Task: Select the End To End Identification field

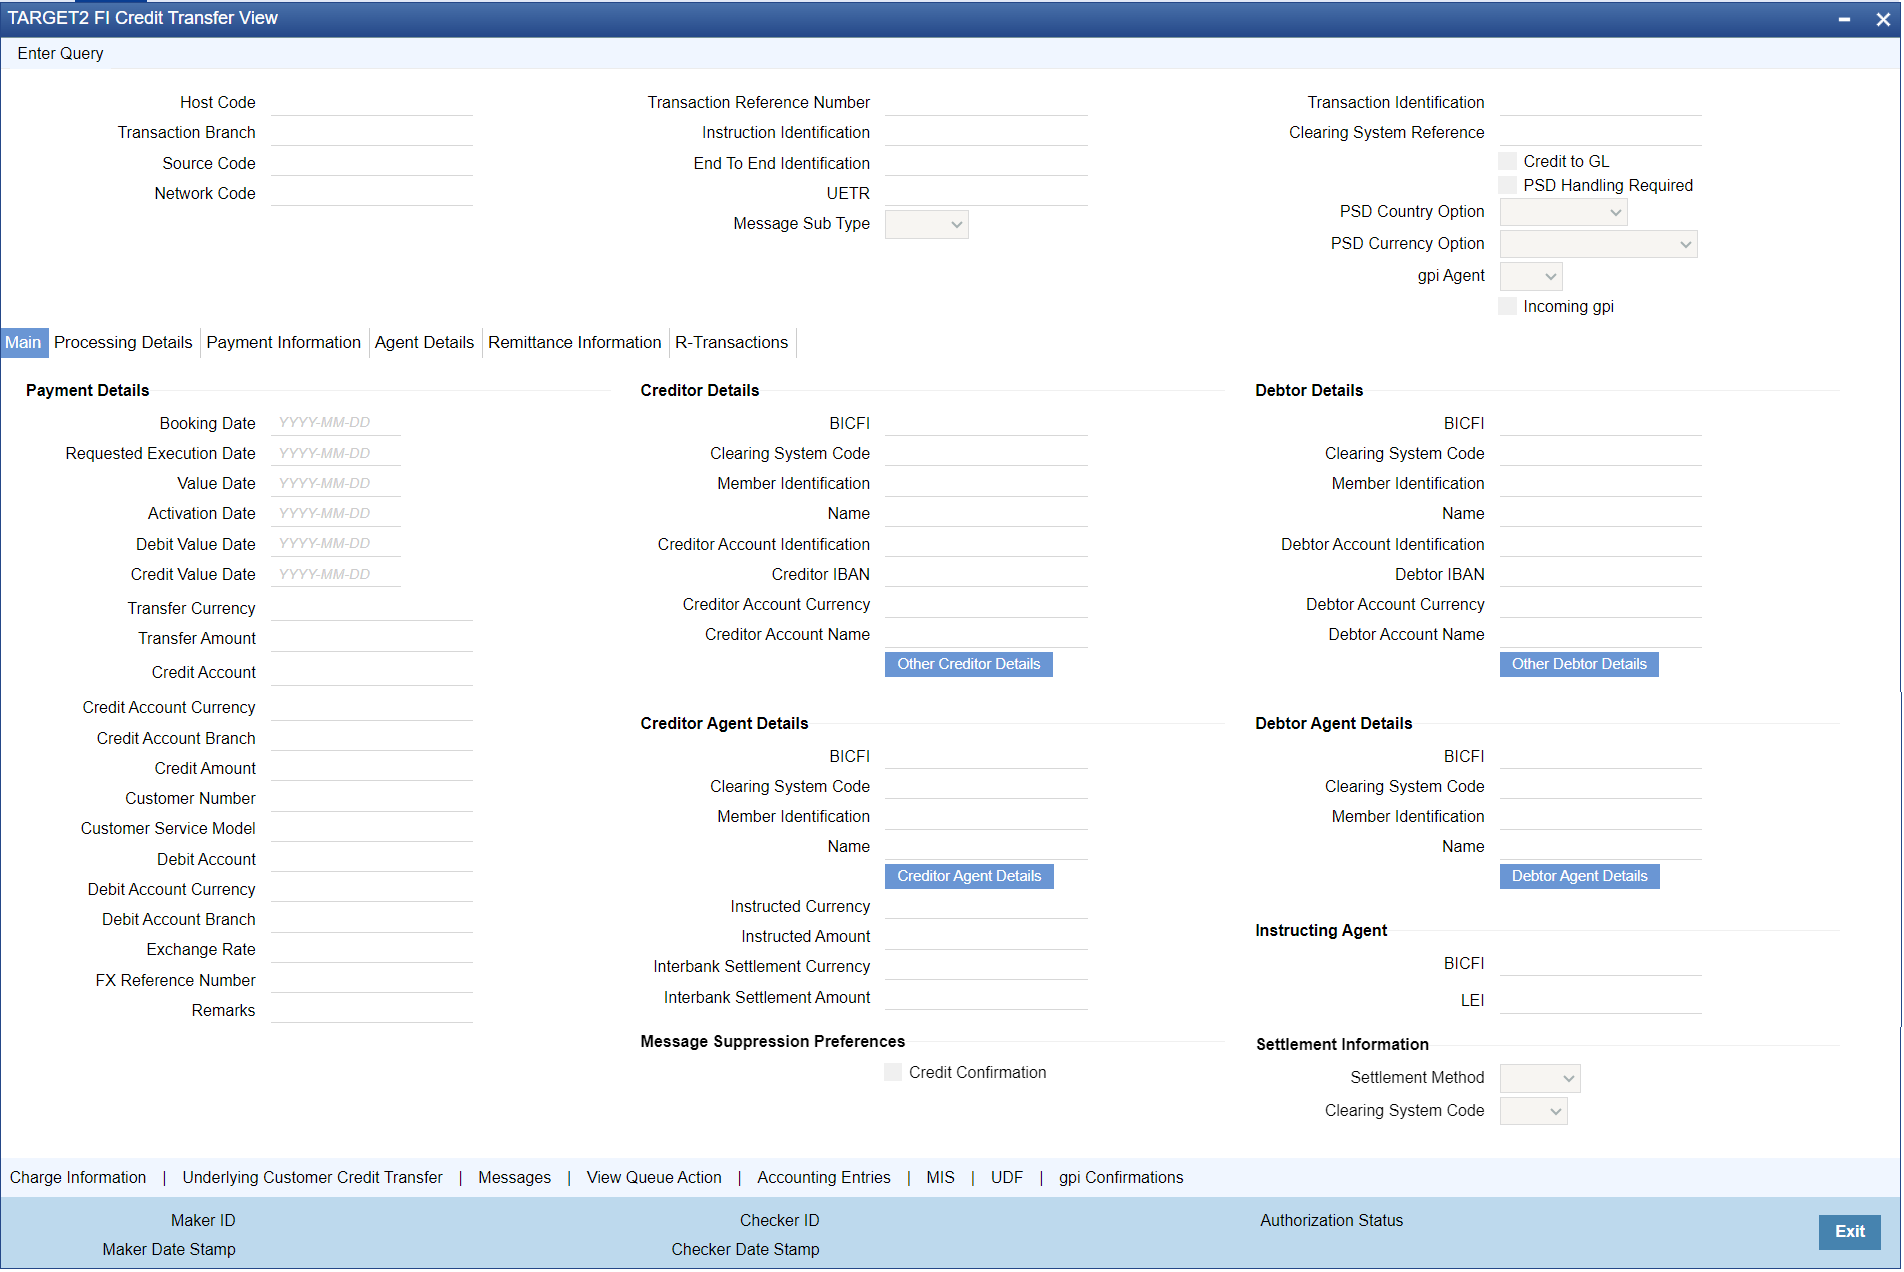Action: click(x=986, y=163)
